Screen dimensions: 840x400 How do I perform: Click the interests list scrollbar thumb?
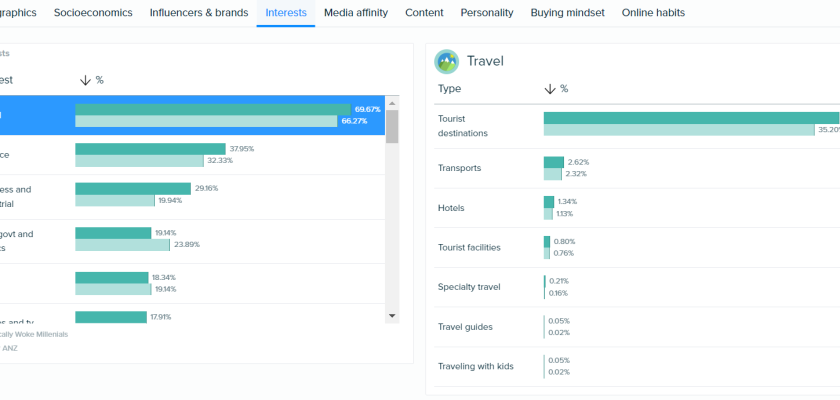click(x=392, y=127)
